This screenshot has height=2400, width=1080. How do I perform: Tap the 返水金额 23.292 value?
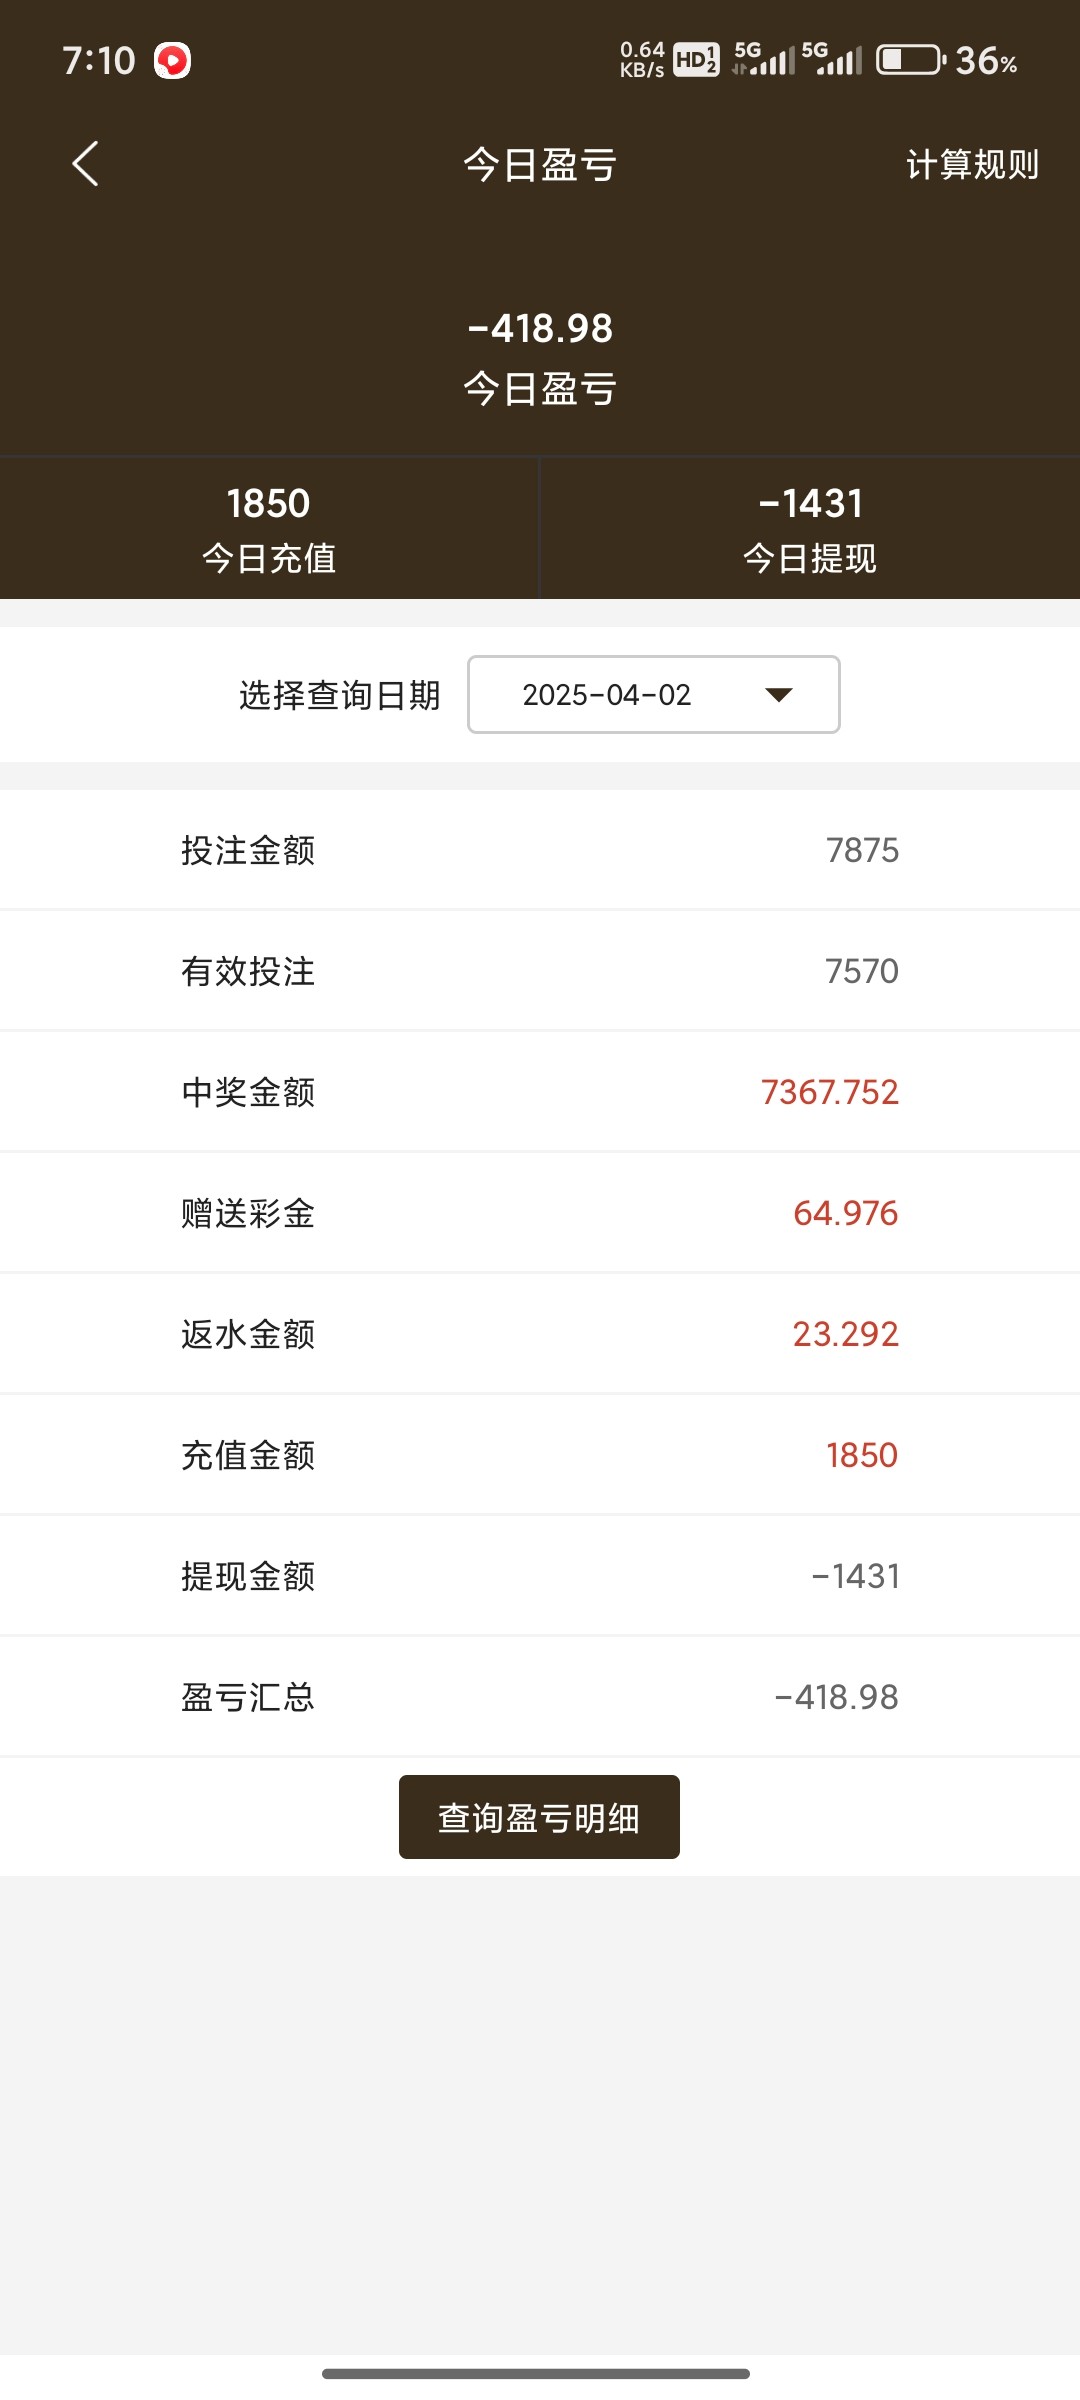[845, 1334]
